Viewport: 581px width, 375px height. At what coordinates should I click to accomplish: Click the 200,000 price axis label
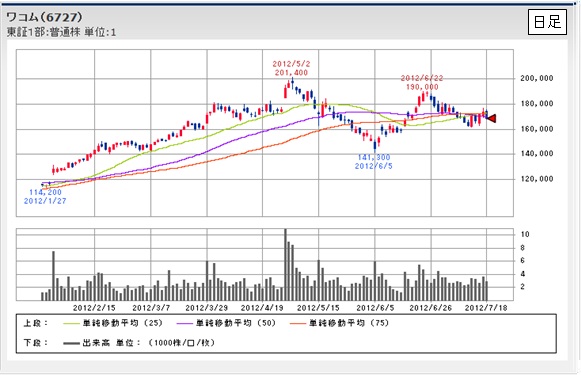pos(537,78)
